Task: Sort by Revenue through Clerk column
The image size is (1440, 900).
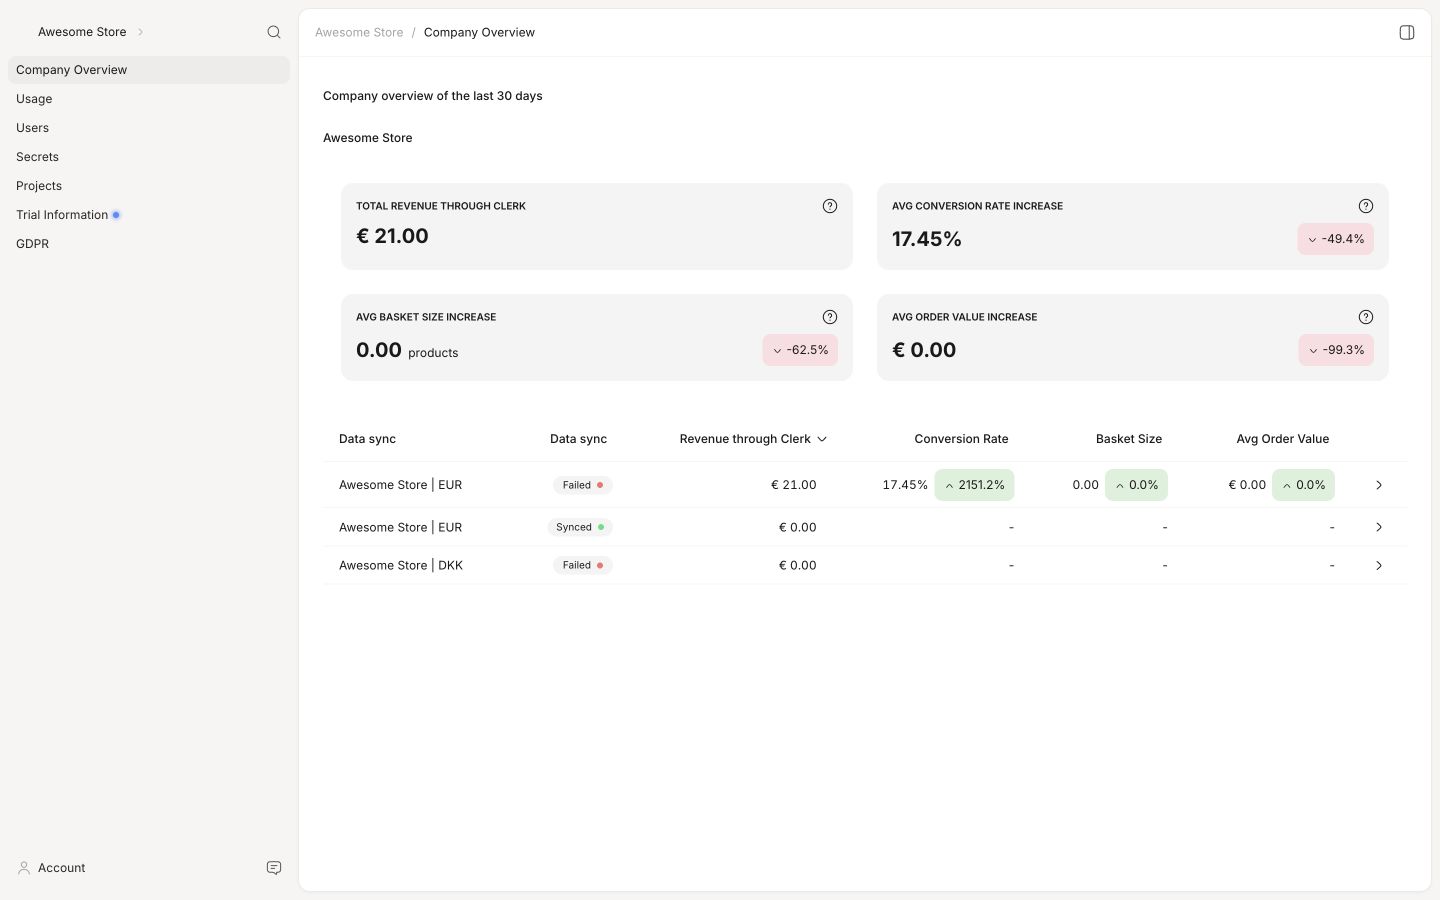Action: click(753, 439)
